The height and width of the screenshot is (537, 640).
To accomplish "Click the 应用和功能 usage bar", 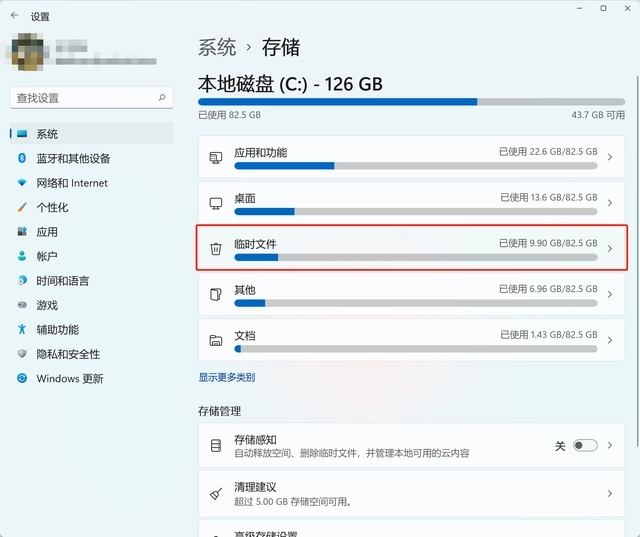I will [x=416, y=166].
